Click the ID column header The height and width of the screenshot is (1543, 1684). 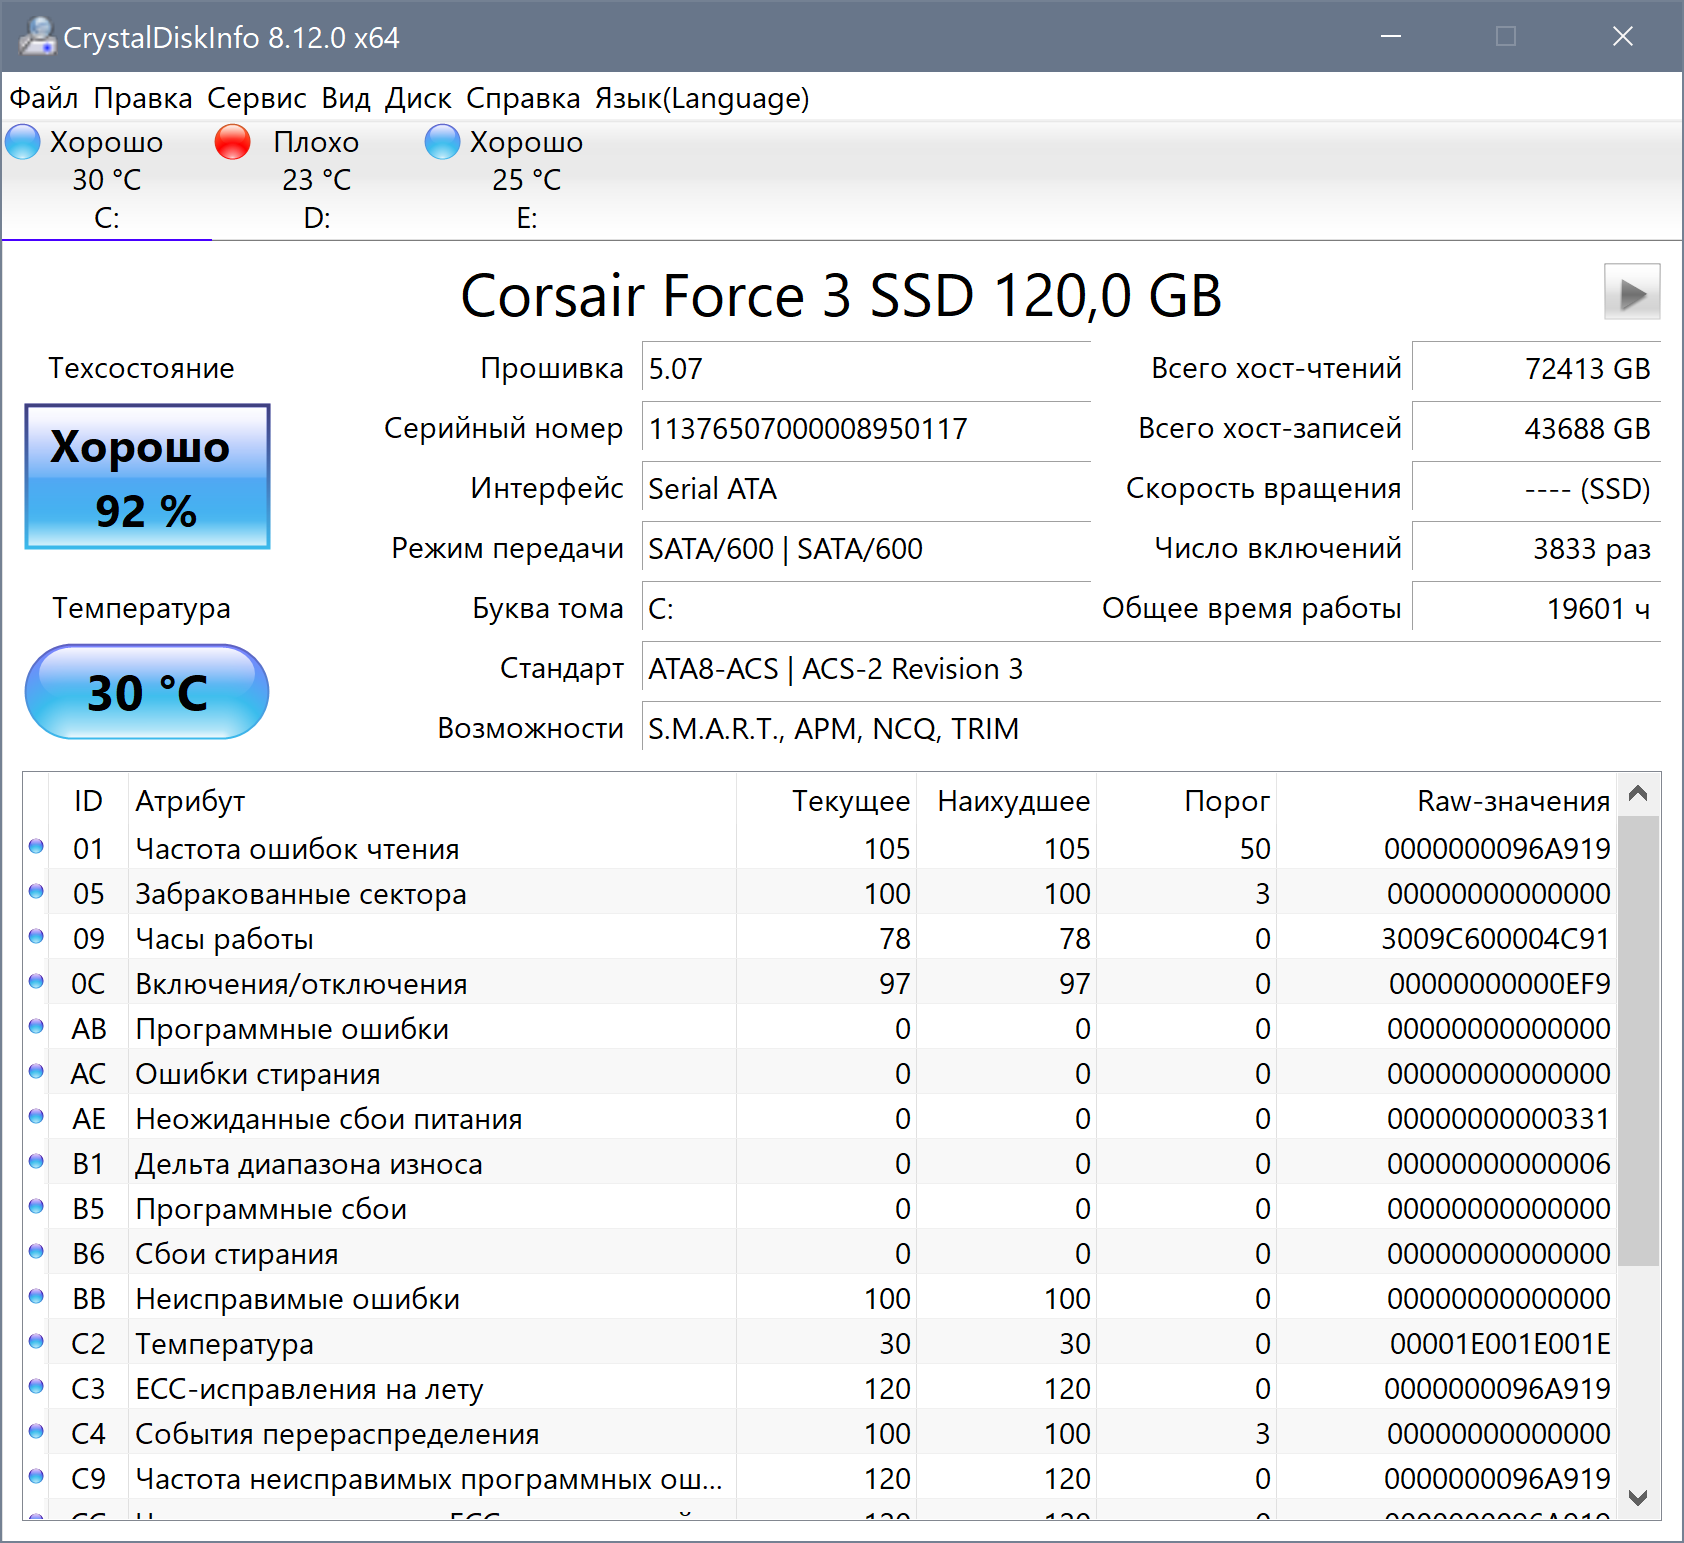point(88,801)
